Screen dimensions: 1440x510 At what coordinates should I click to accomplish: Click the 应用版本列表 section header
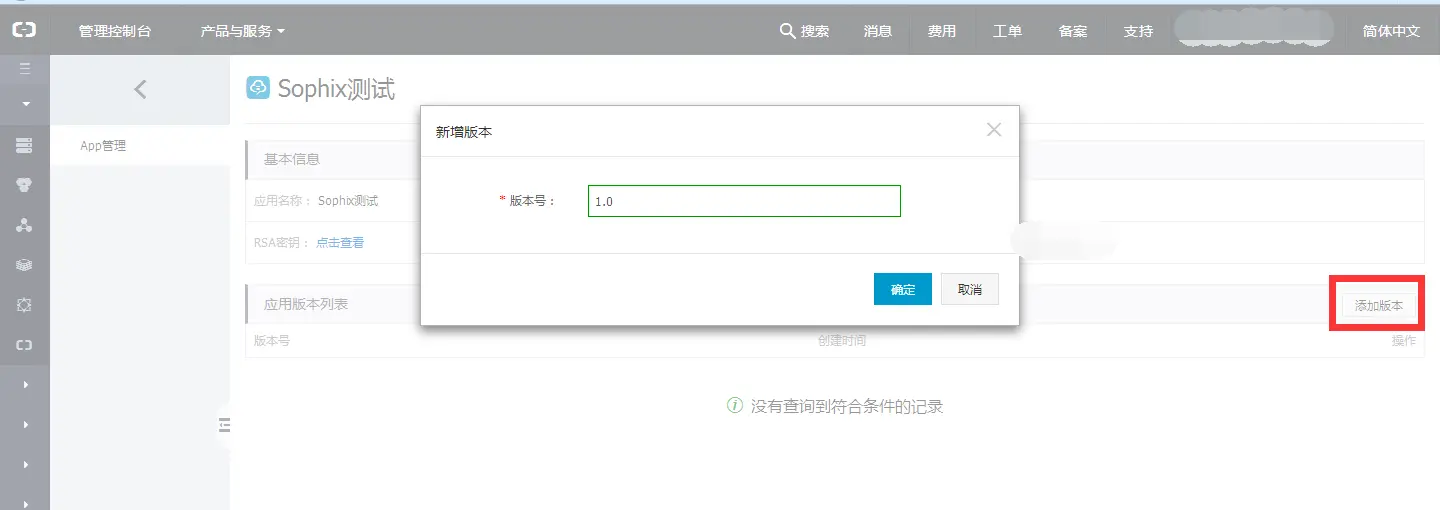click(x=306, y=304)
